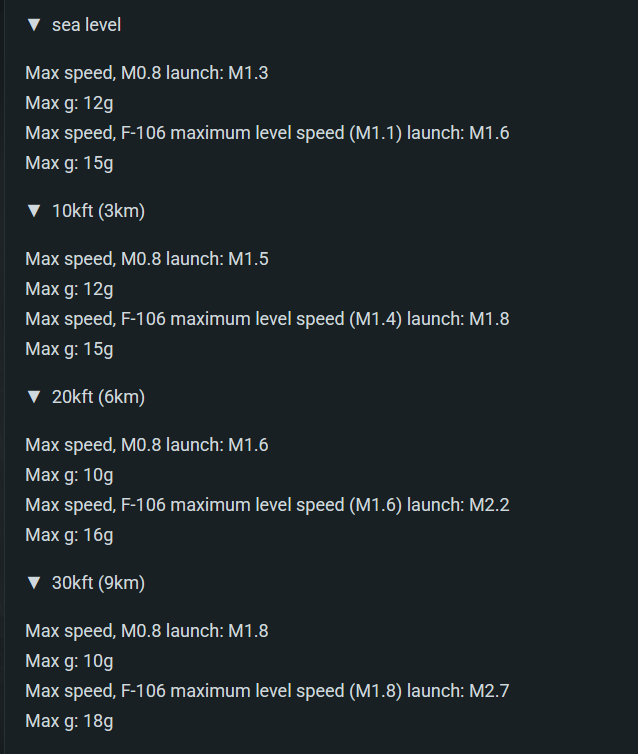Click sea level F-106 M1.1 launch line
Screen dimensions: 638x754
coord(267,133)
